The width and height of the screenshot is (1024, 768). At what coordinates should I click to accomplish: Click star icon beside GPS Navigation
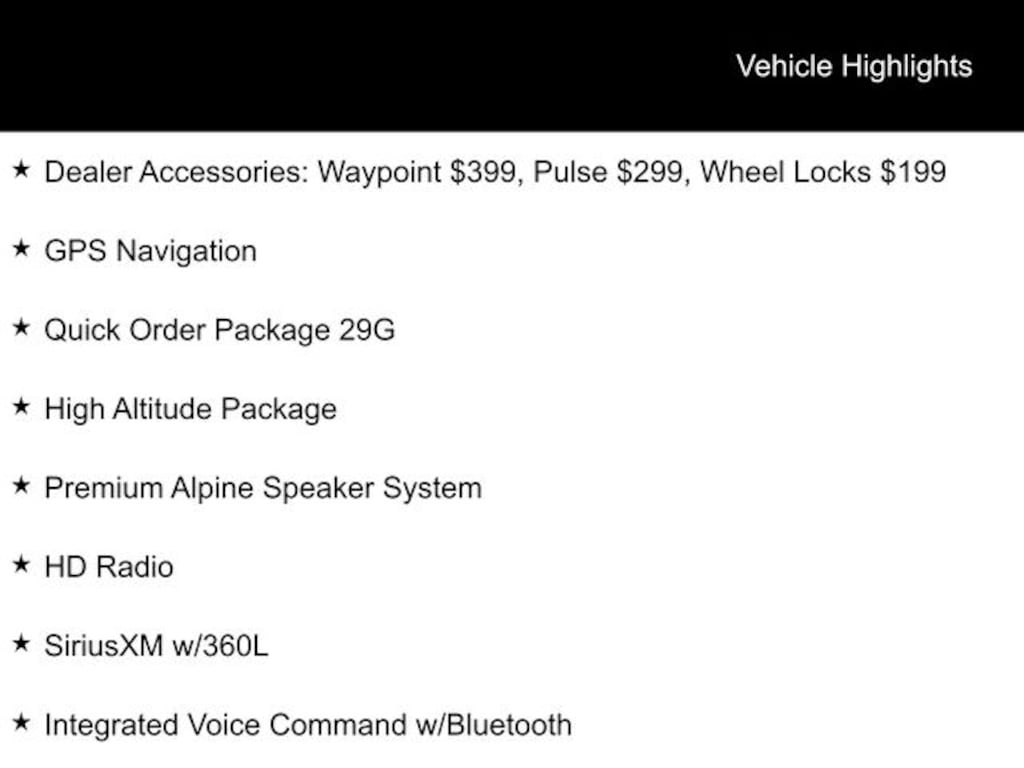point(22,249)
